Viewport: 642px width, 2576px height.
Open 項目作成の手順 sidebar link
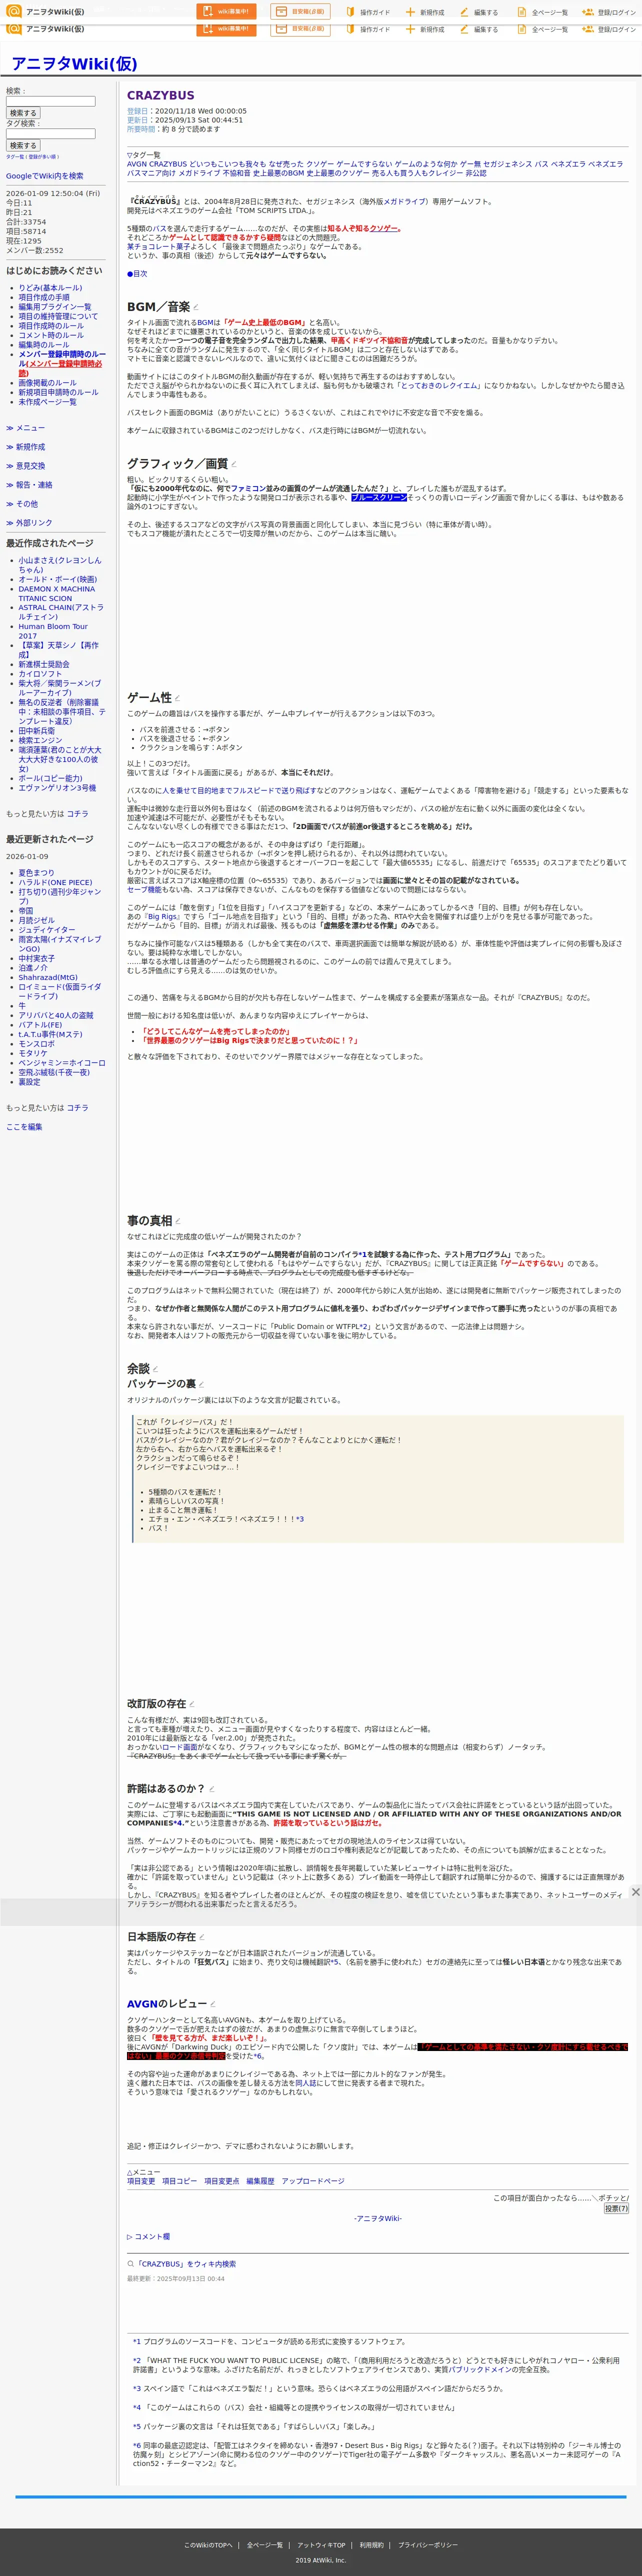44,297
